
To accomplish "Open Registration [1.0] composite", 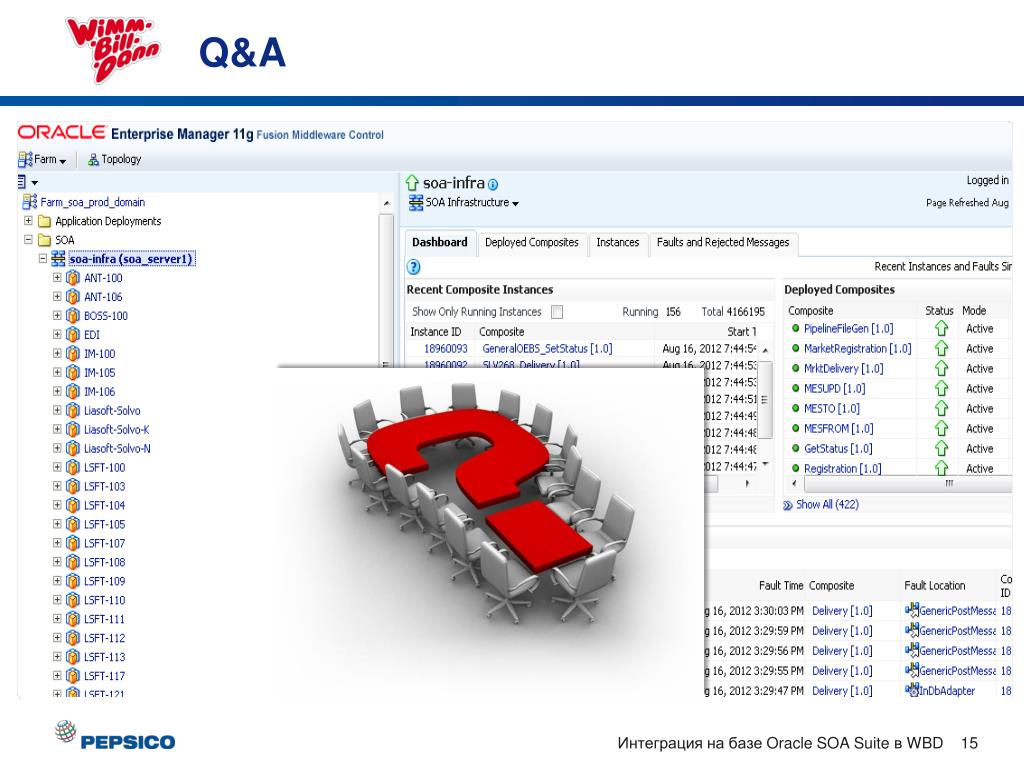I will (x=842, y=468).
